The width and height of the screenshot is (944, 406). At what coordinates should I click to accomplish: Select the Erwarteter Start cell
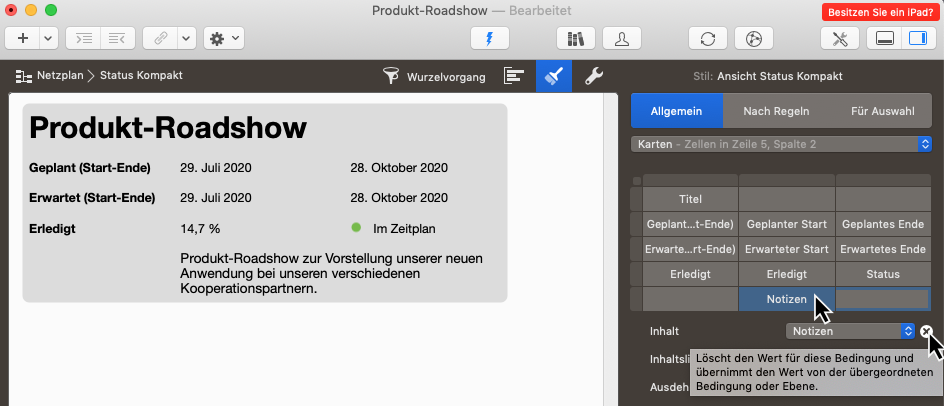pos(786,249)
